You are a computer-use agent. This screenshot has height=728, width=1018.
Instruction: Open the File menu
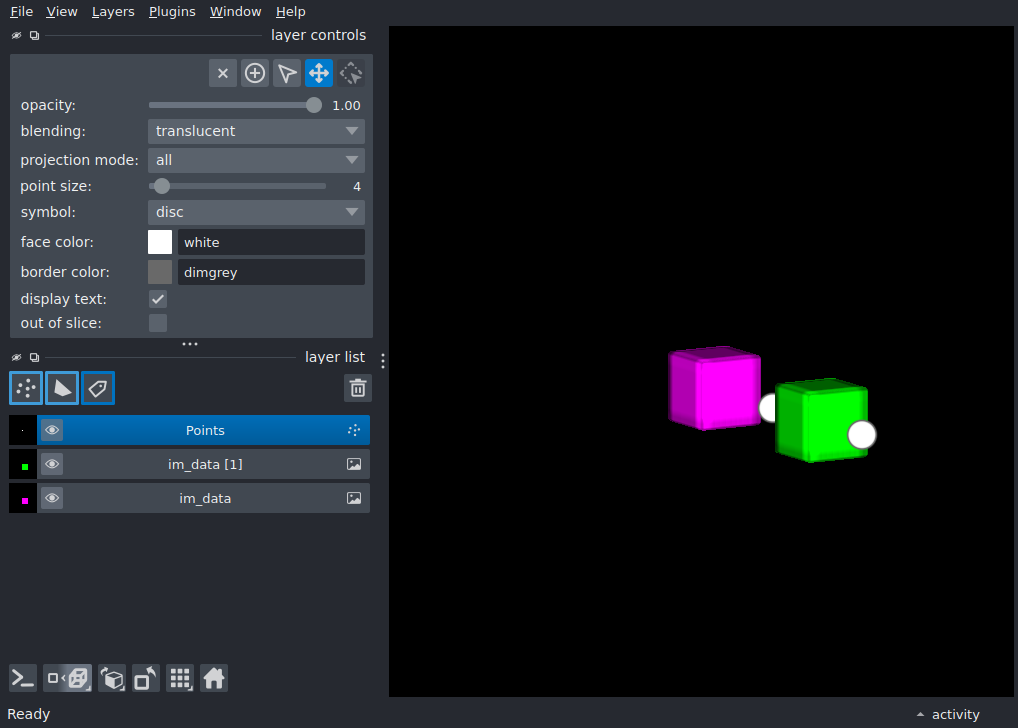coord(21,12)
